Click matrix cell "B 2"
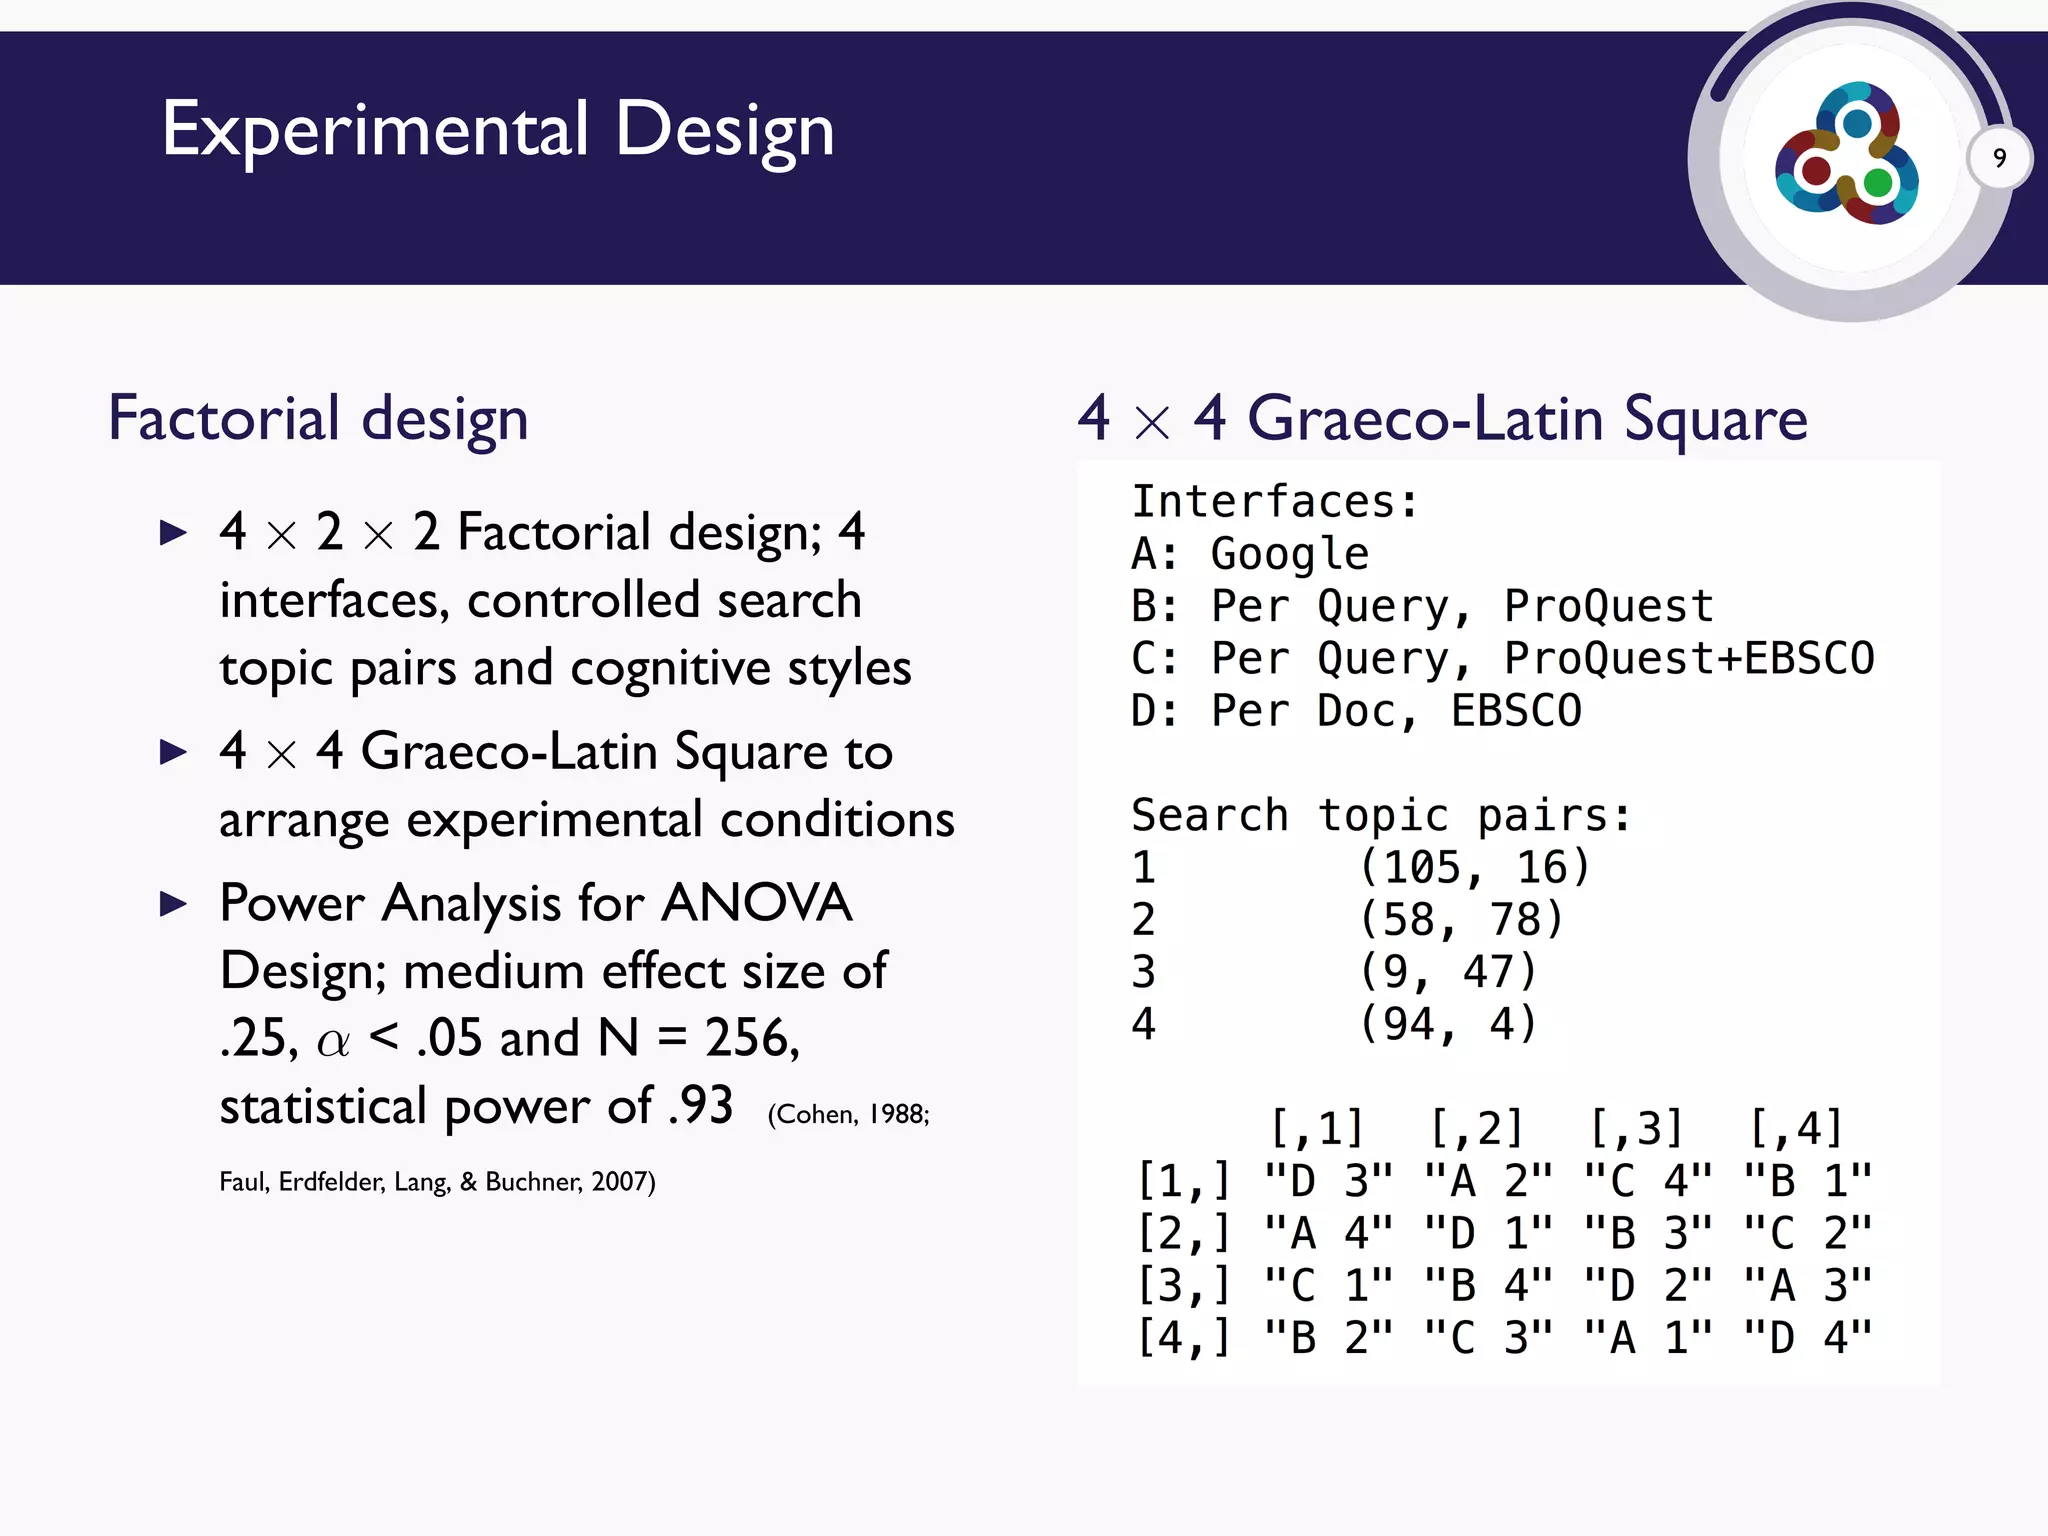 1329,1338
